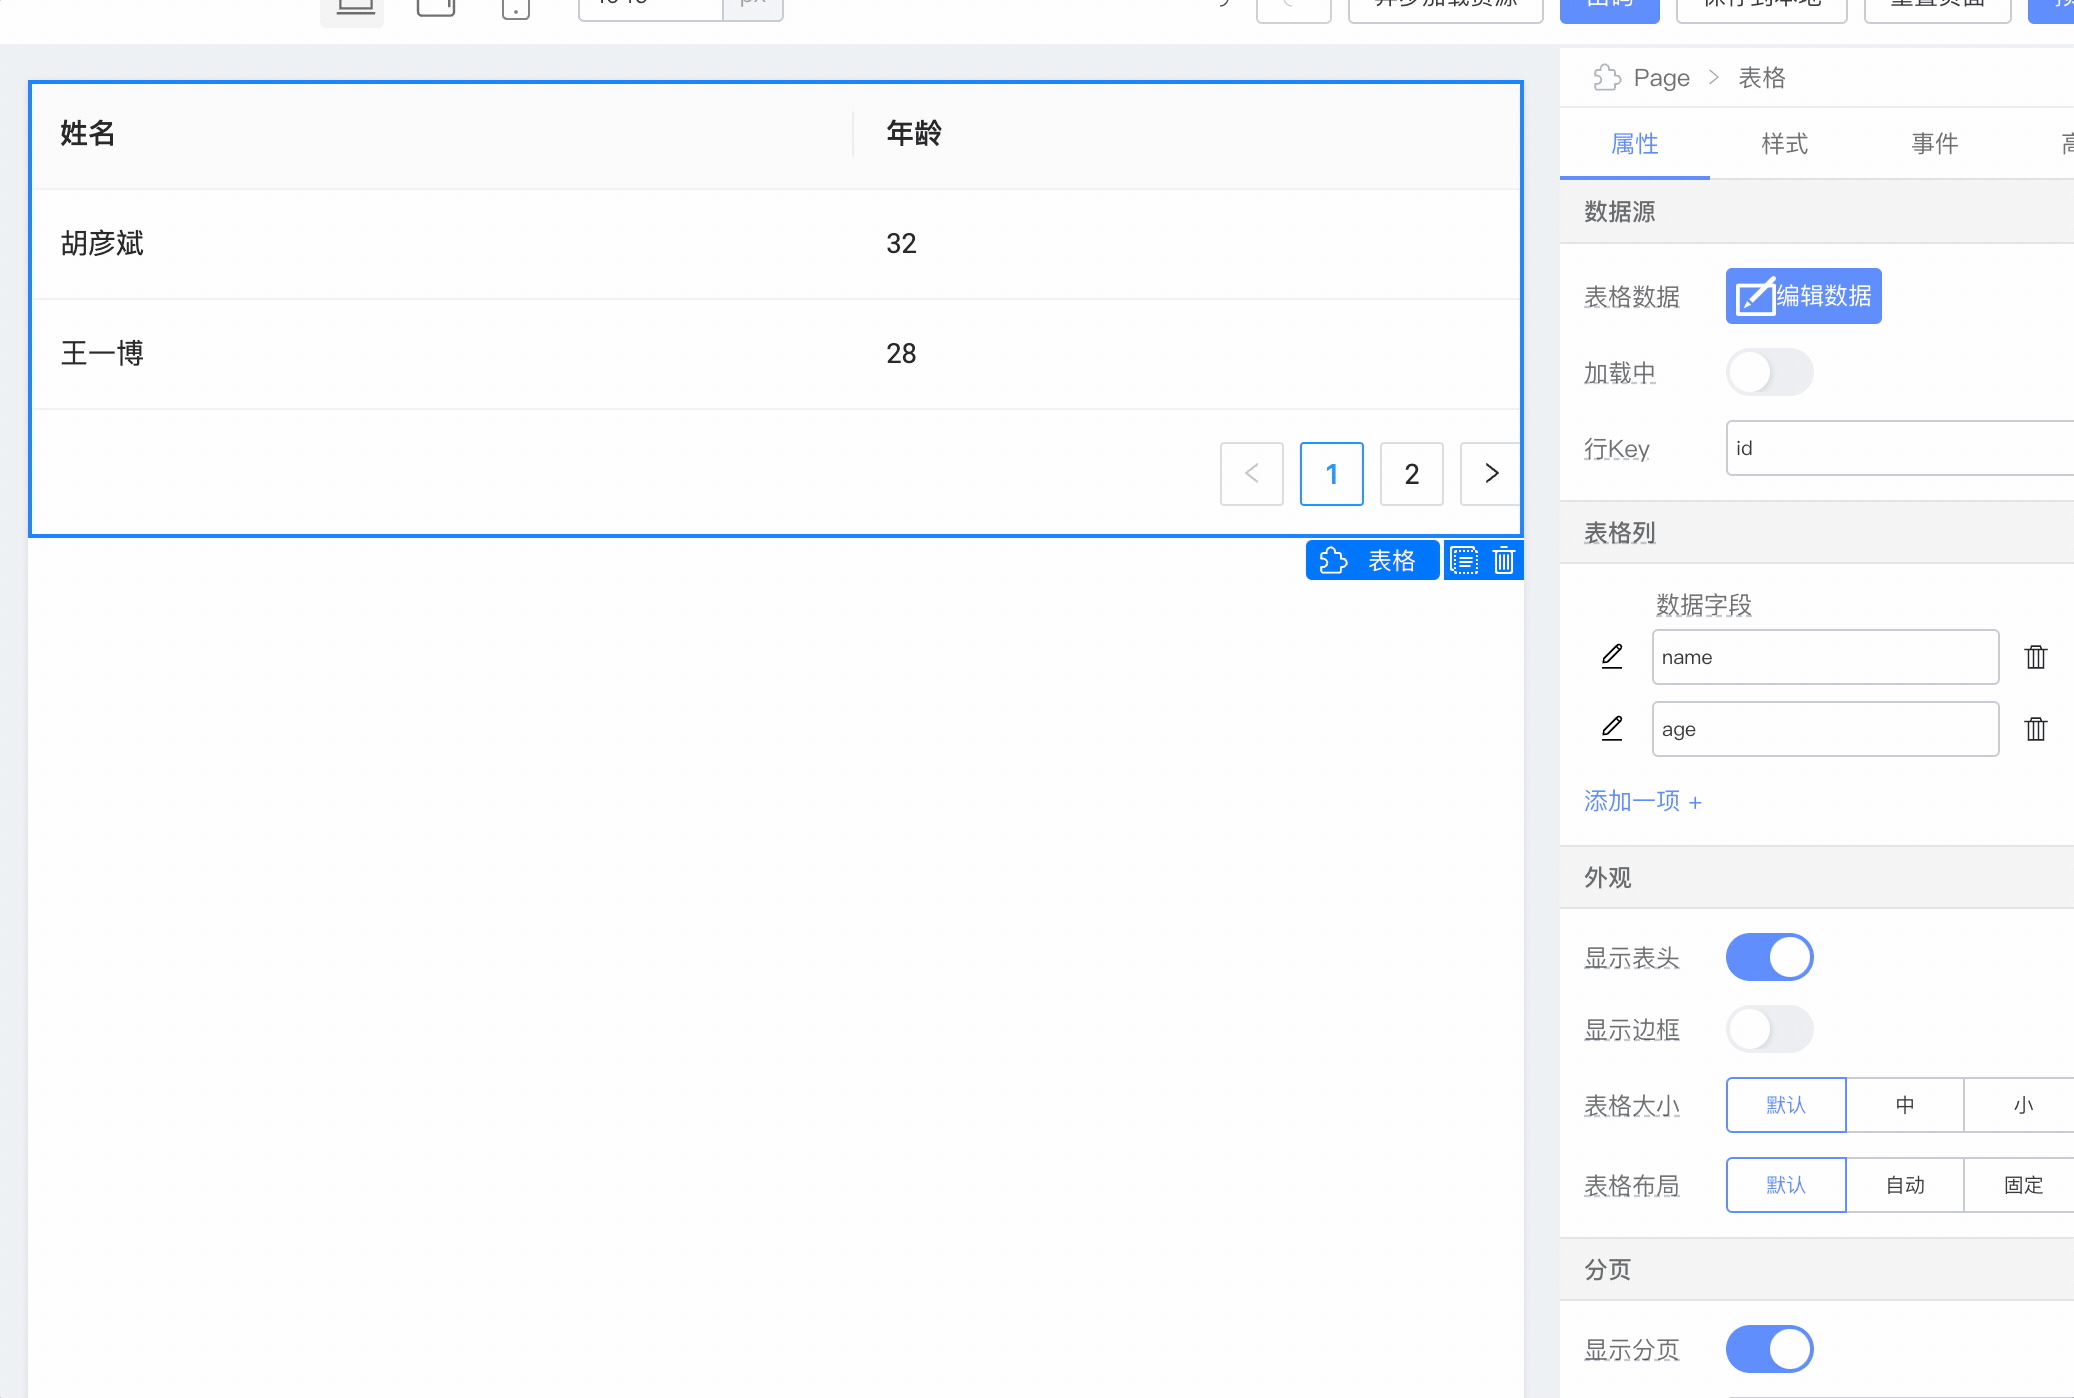
Task: Enable the 显示边框 border toggle
Action: coord(1770,1029)
